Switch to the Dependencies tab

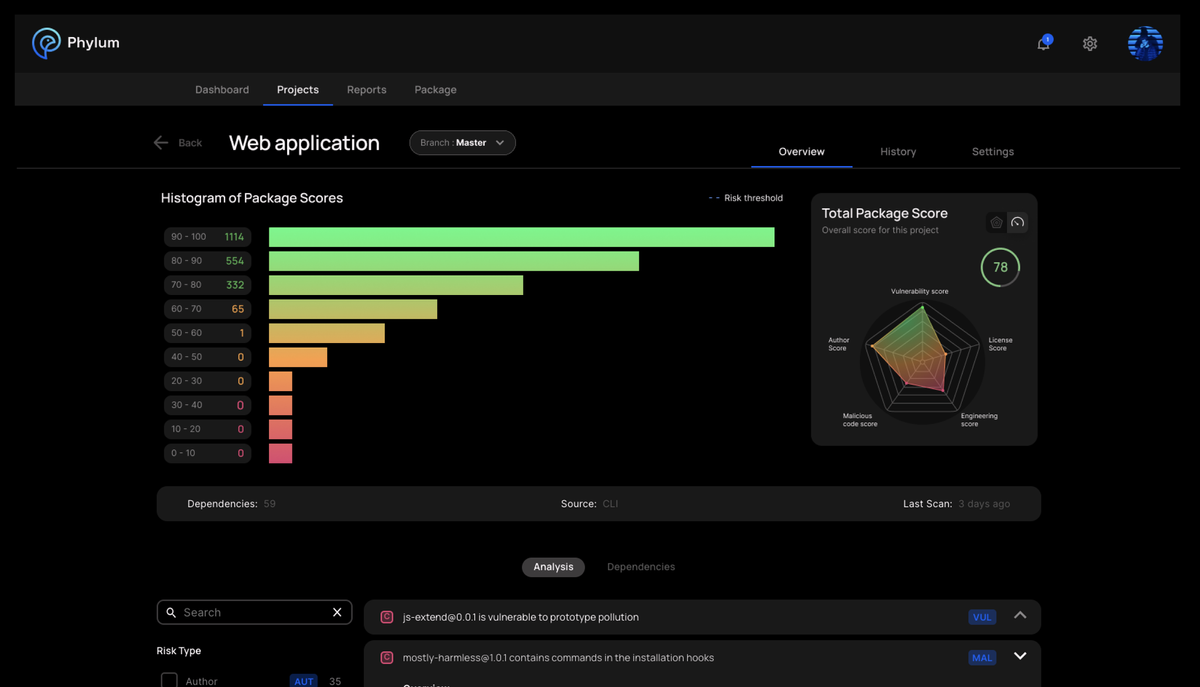[640, 566]
